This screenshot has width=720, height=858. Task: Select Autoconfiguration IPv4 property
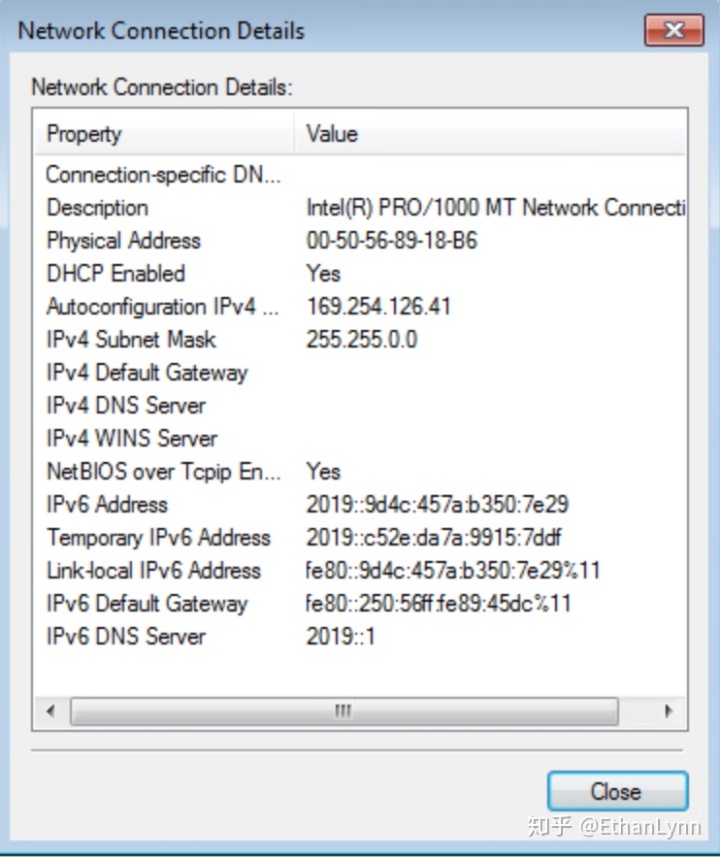pyautogui.click(x=162, y=306)
